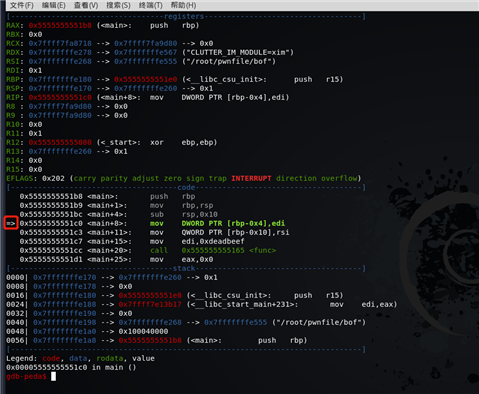Click the overflow flag in EFLAGS

(x=339, y=179)
